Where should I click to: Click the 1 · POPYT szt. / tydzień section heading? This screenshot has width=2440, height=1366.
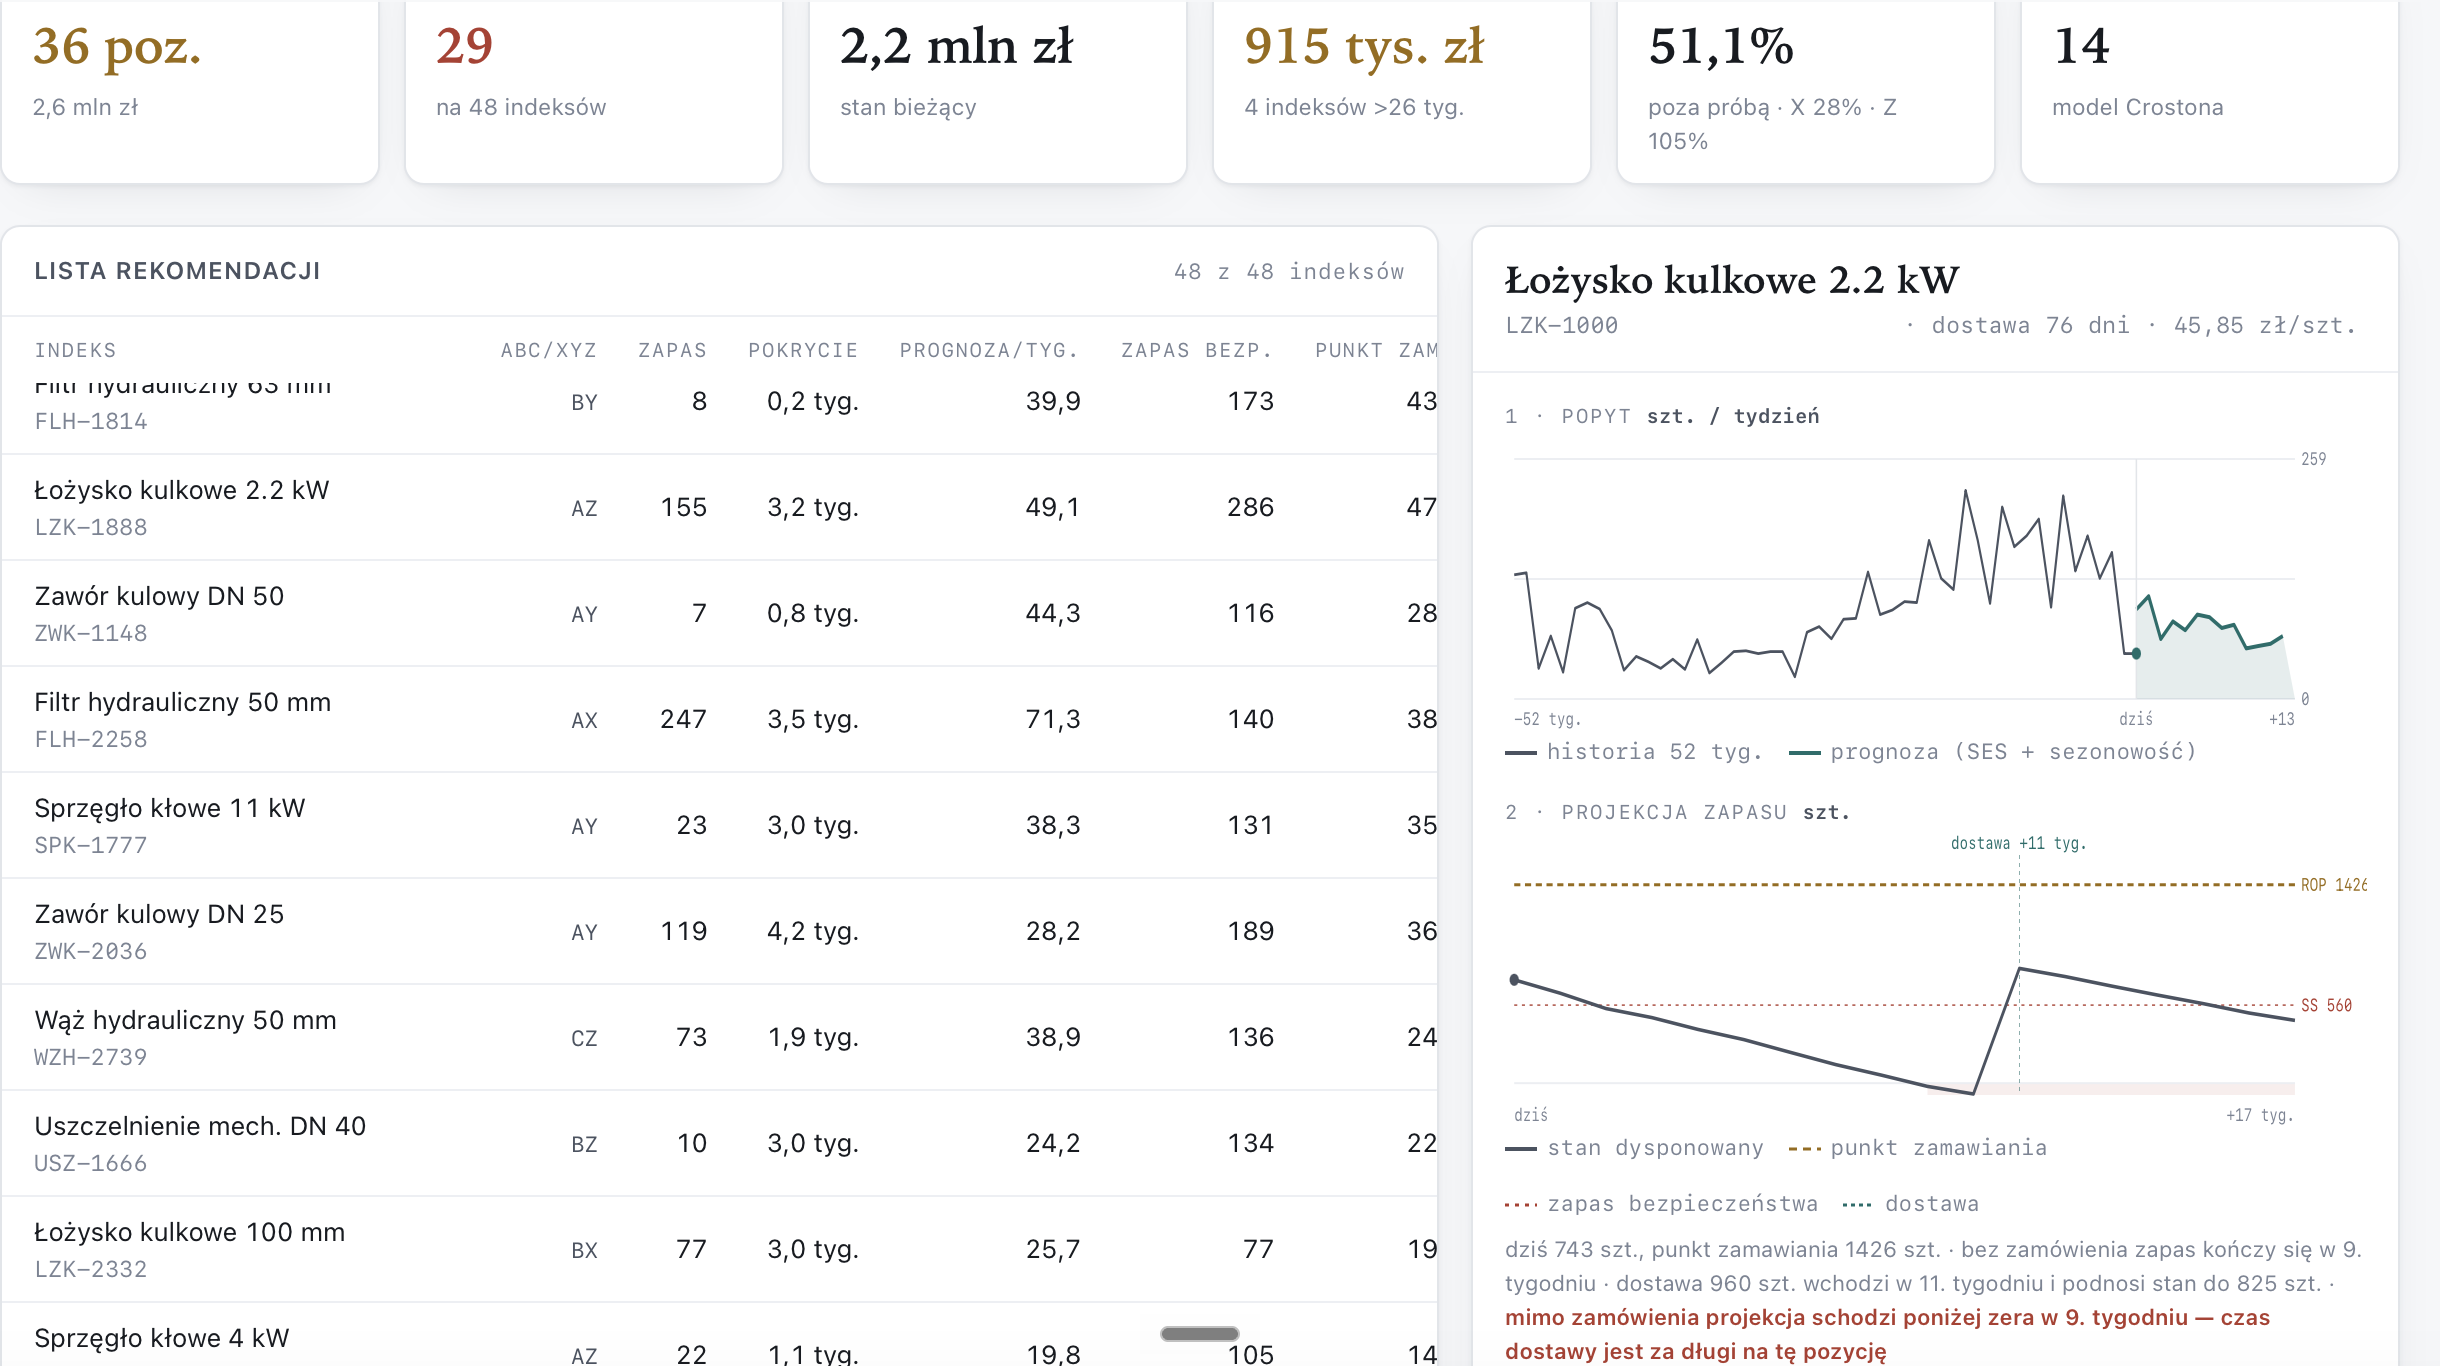tap(1662, 416)
